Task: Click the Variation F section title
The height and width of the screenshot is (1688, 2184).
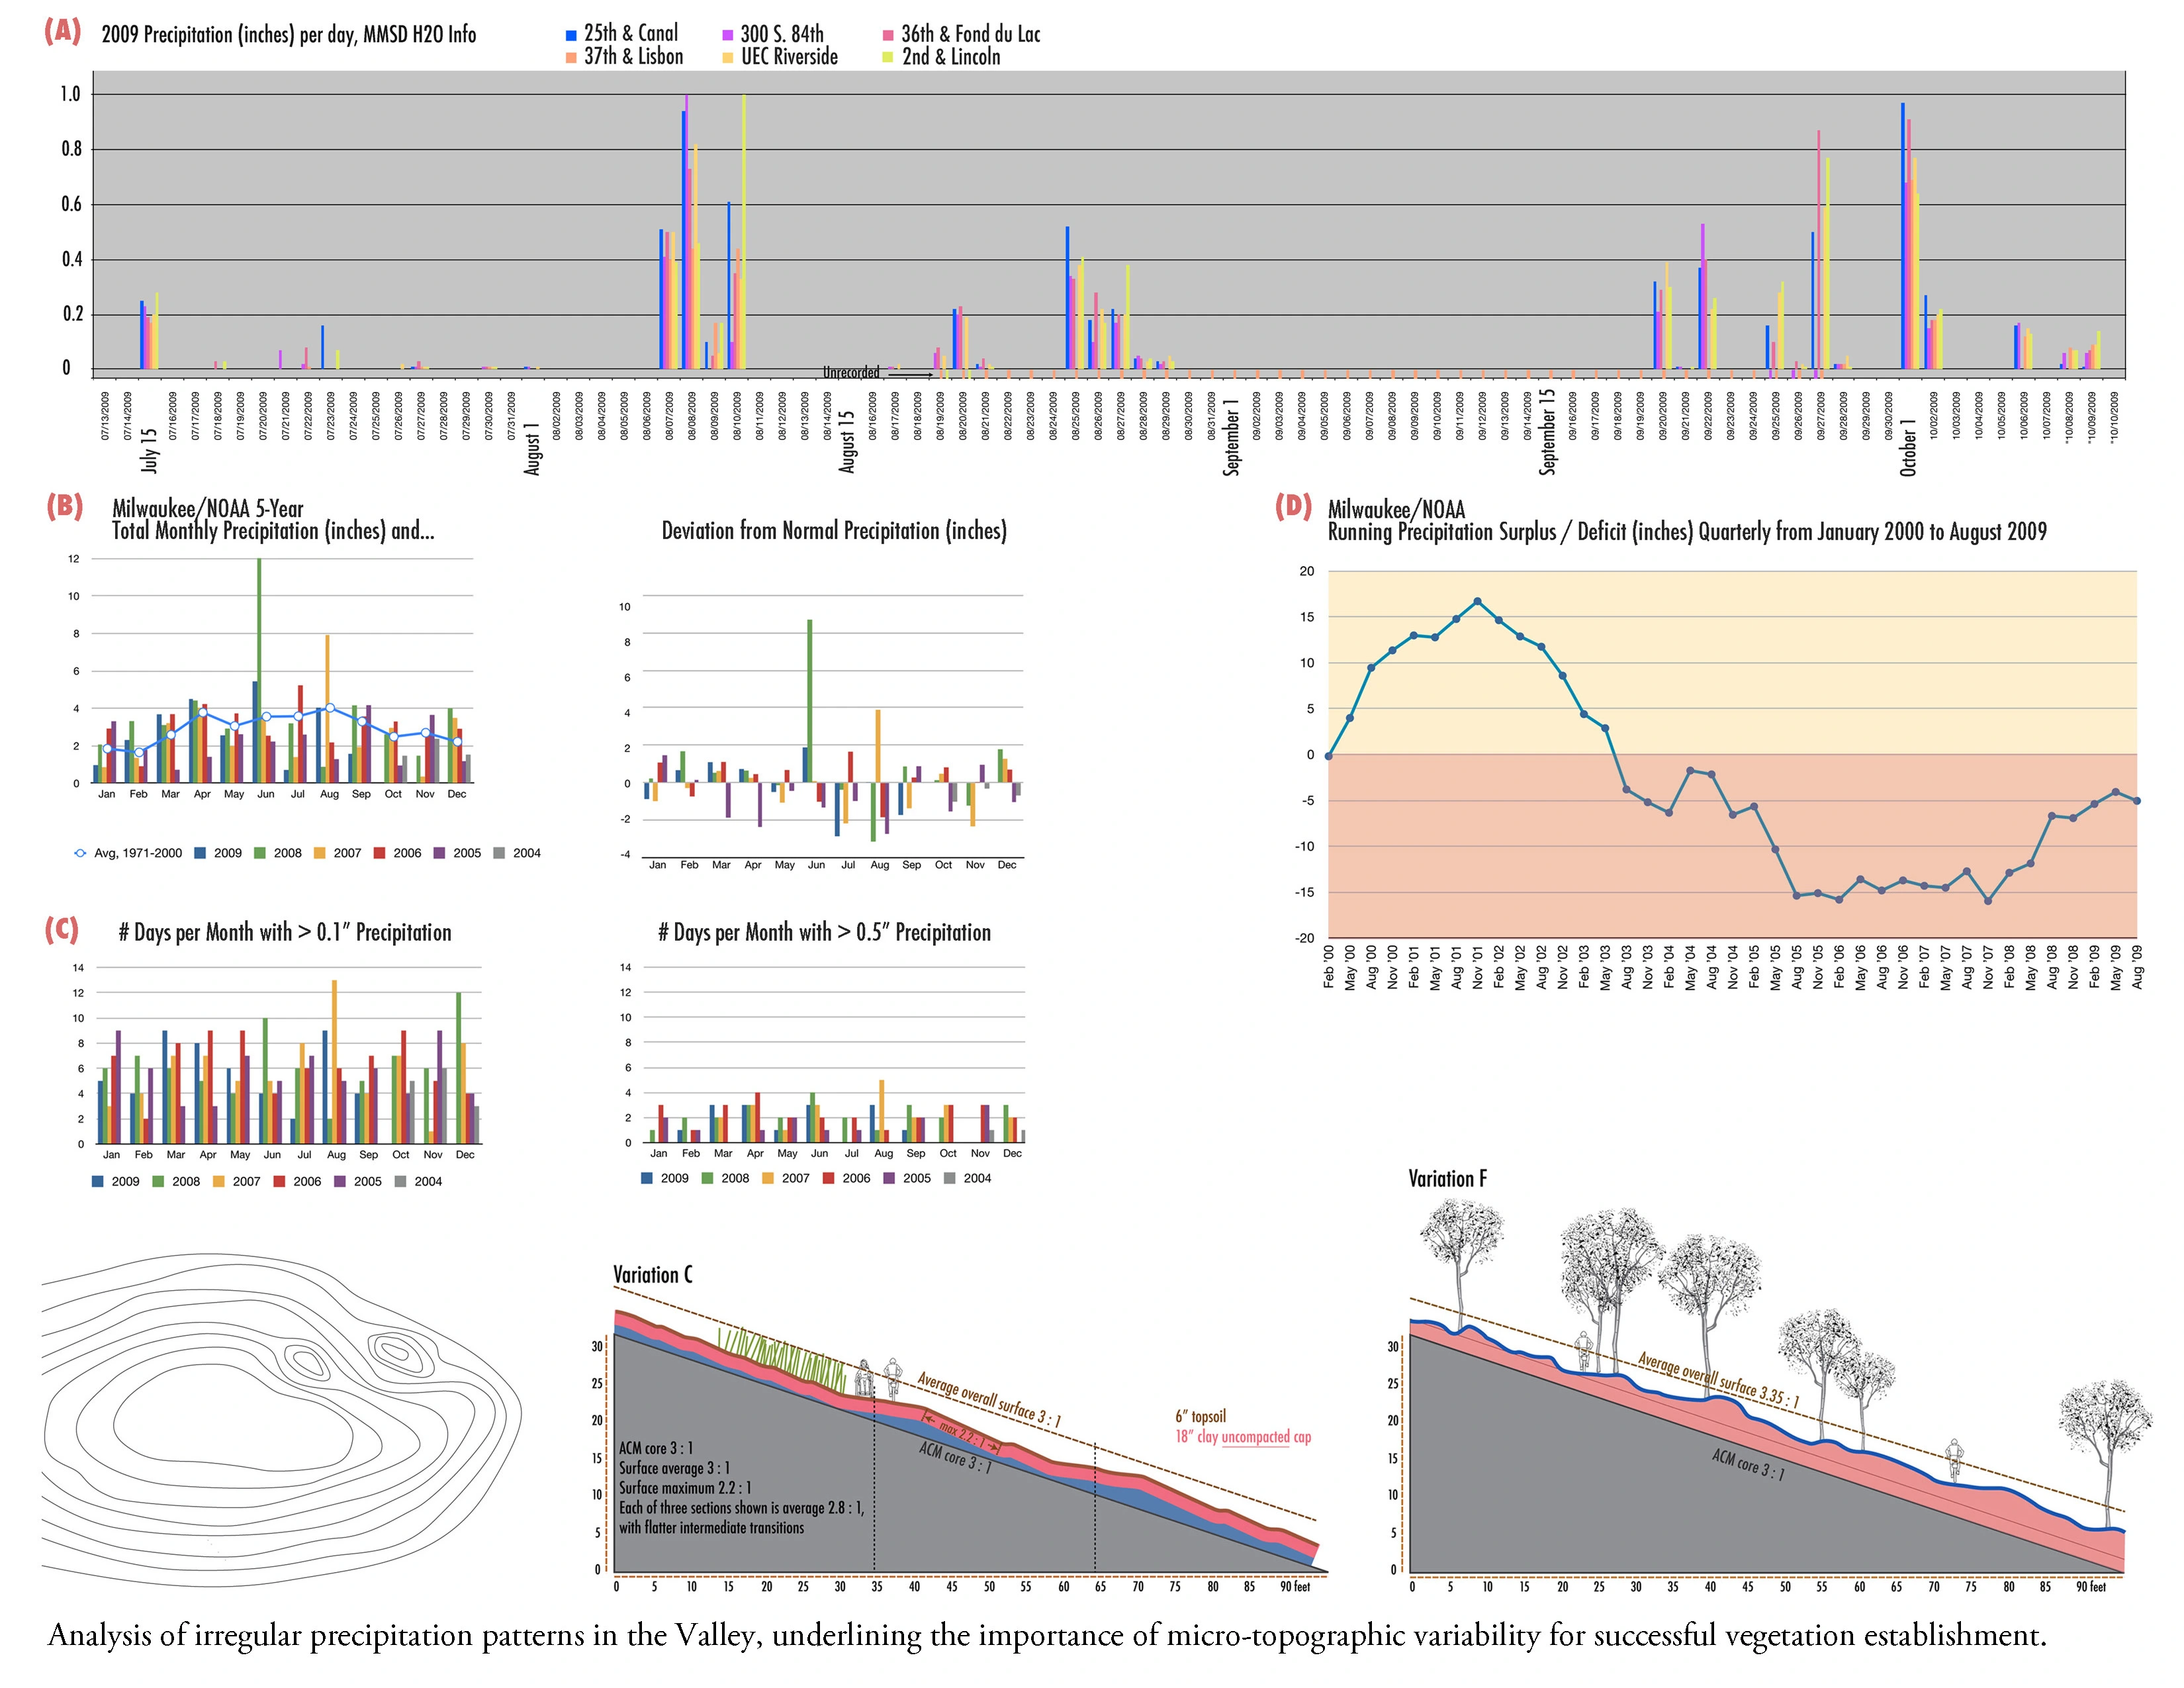Action: click(1447, 1179)
